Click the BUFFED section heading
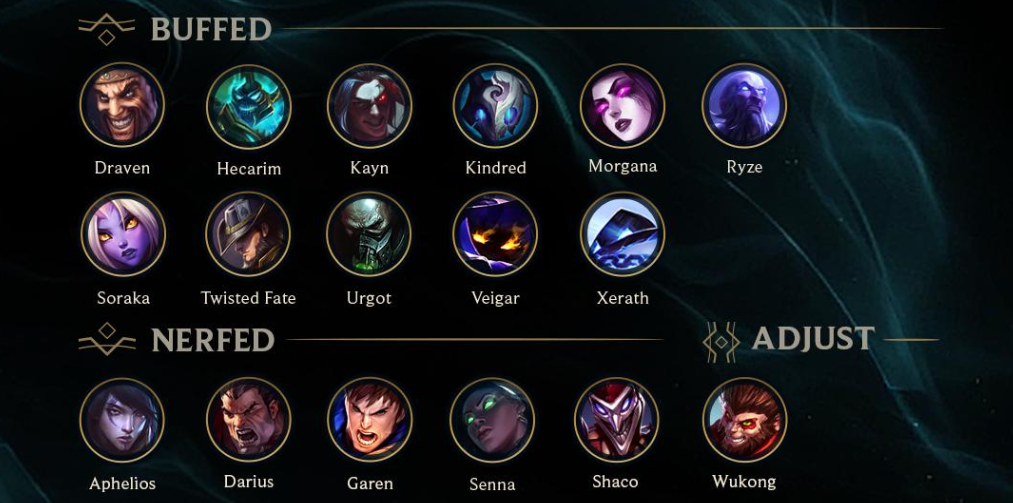Image resolution: width=1013 pixels, height=503 pixels. 211,30
